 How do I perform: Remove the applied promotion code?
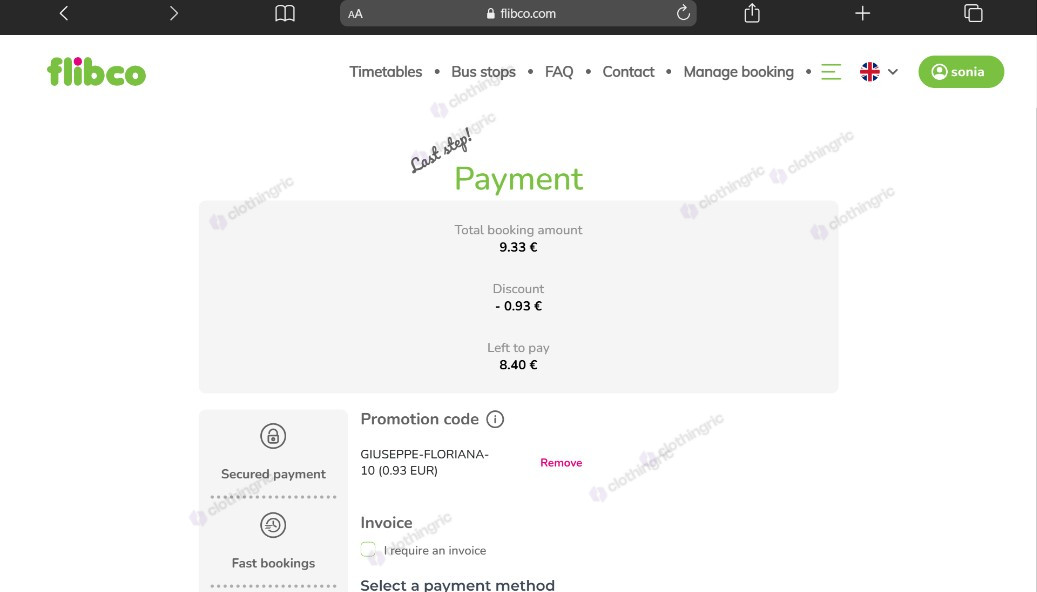click(561, 462)
